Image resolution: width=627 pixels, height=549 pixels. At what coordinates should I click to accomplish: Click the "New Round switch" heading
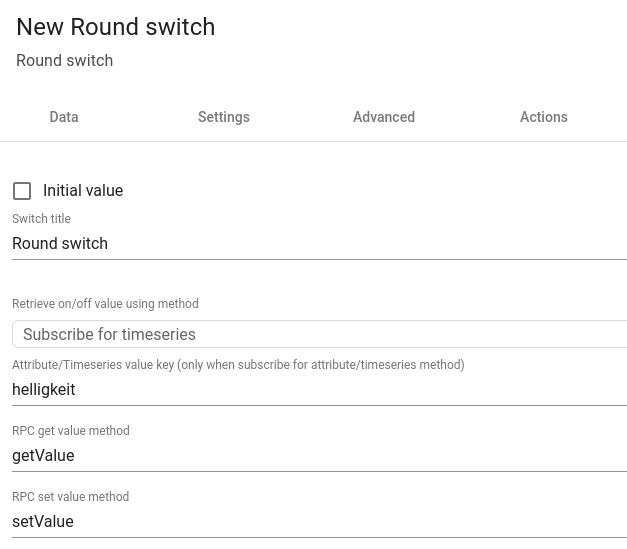[x=116, y=27]
